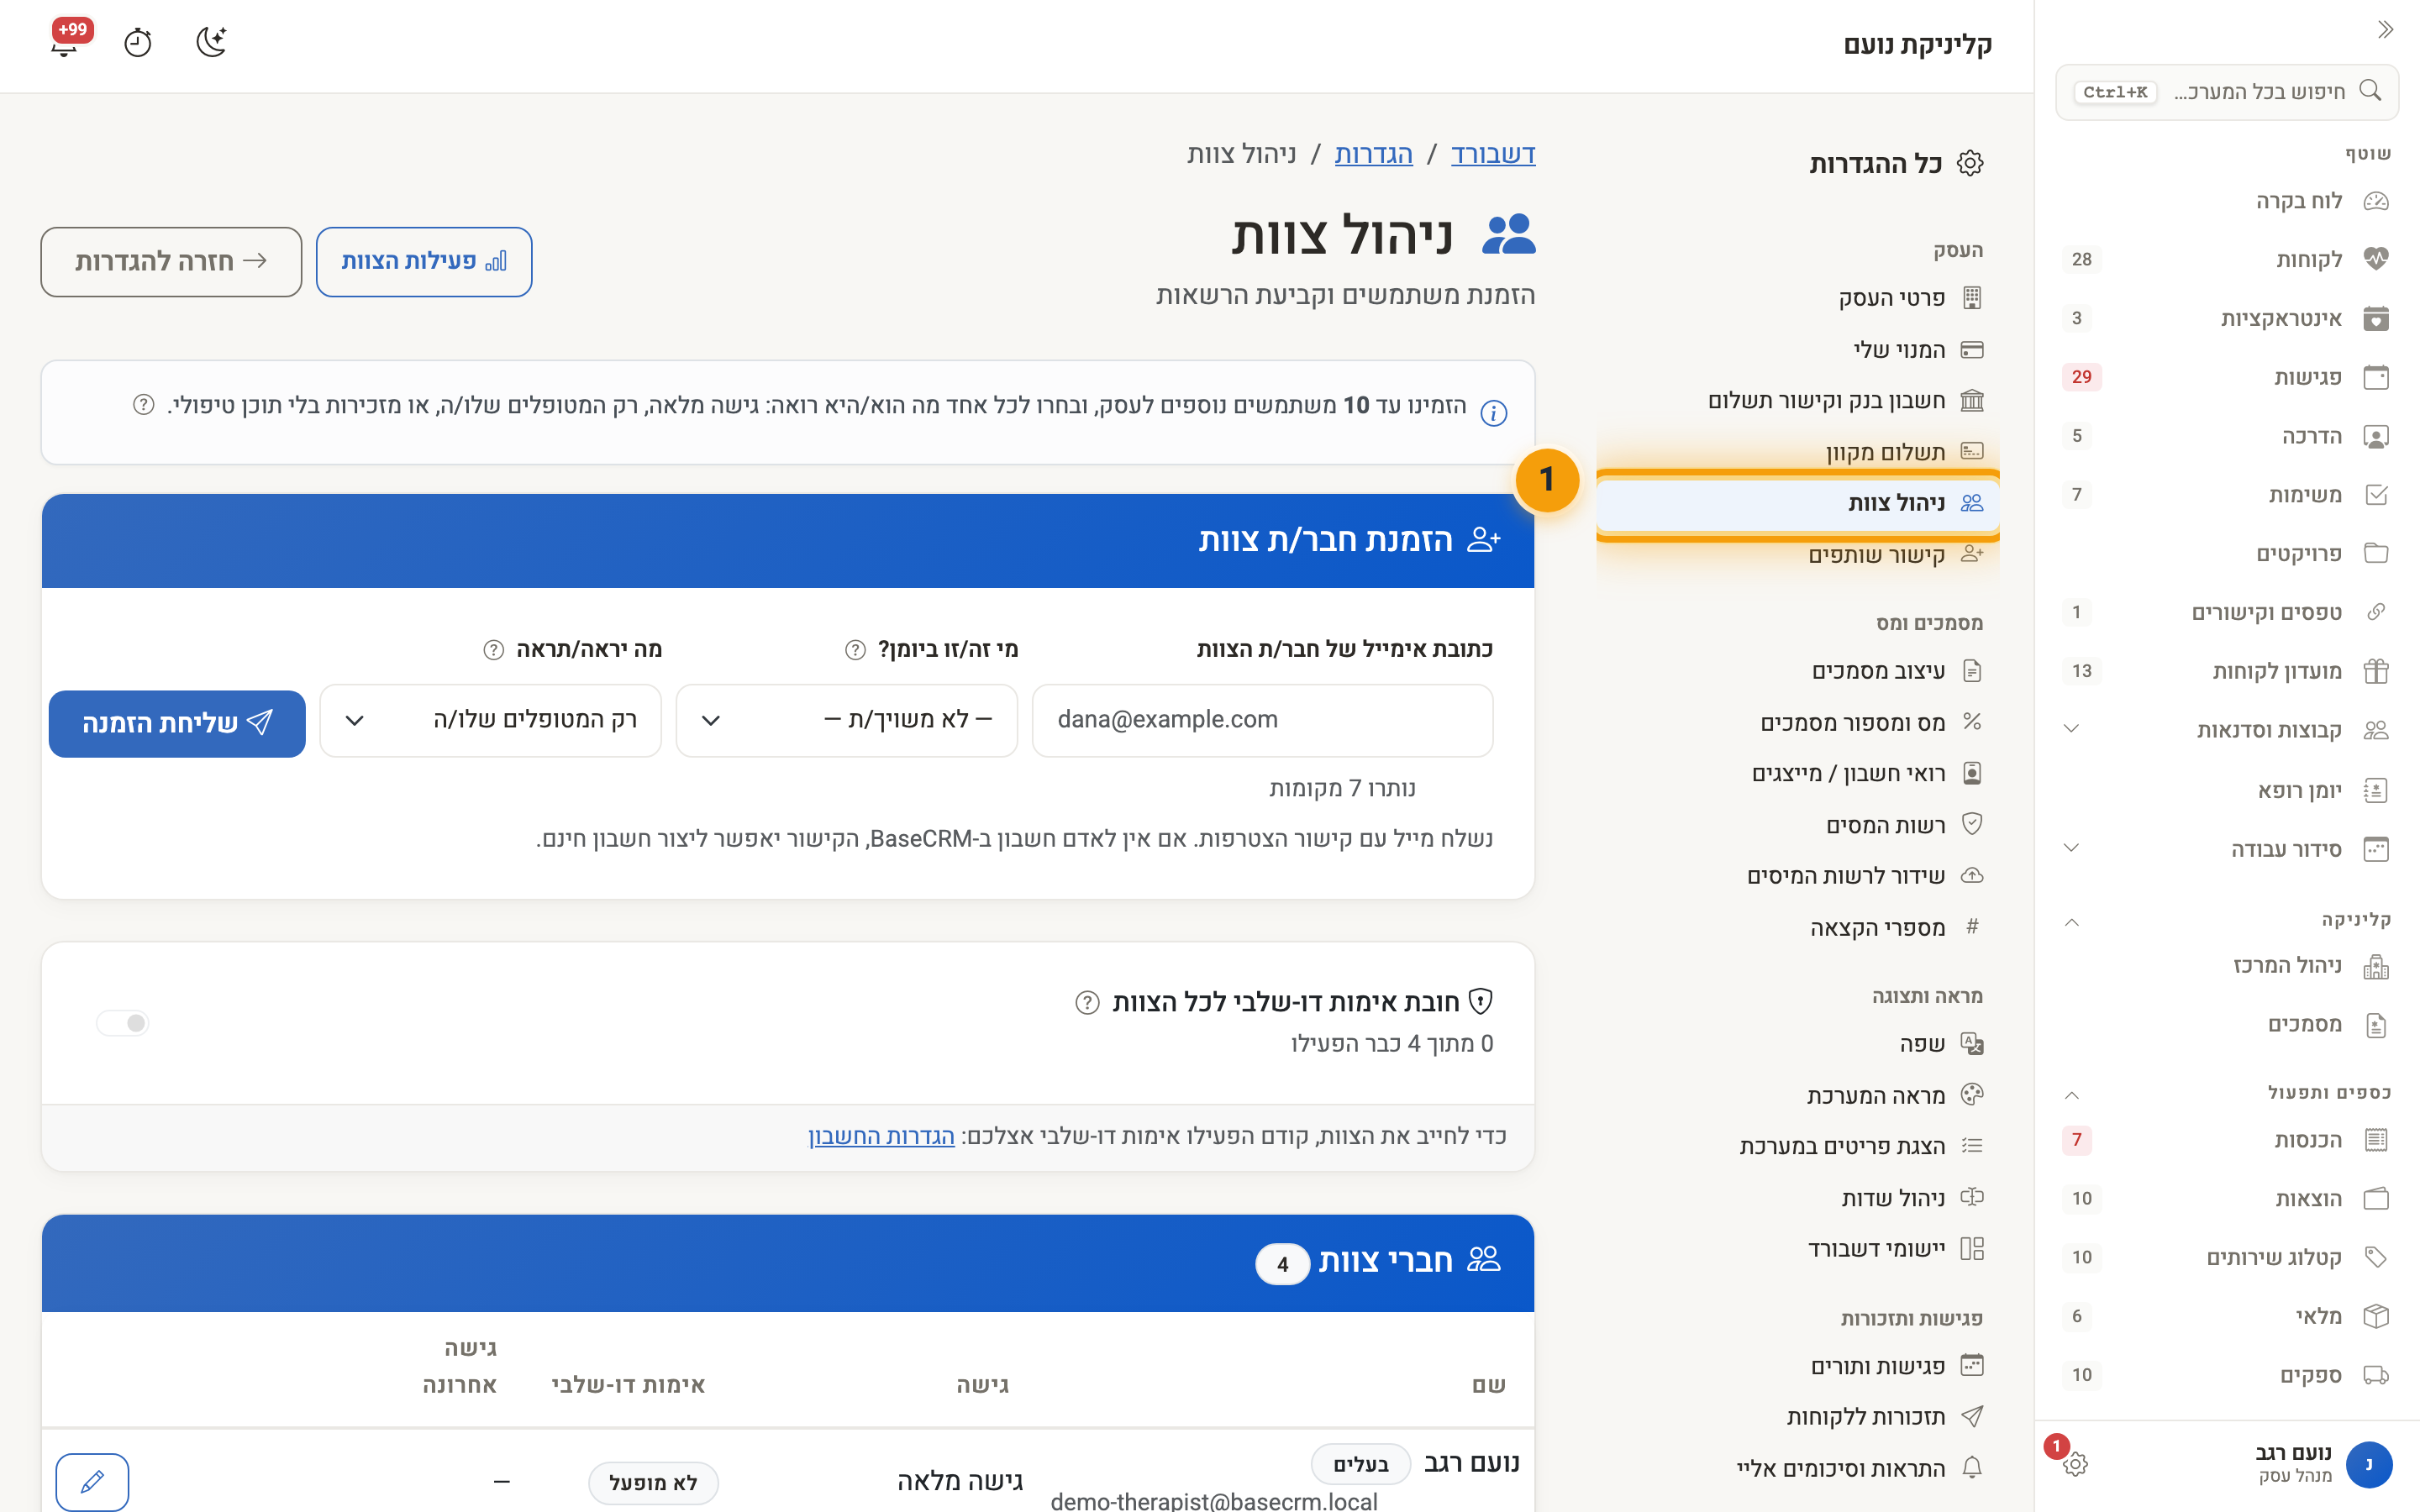This screenshot has width=2420, height=1512.
Task: Open פגישות meetings in sidebar
Action: coord(2226,377)
